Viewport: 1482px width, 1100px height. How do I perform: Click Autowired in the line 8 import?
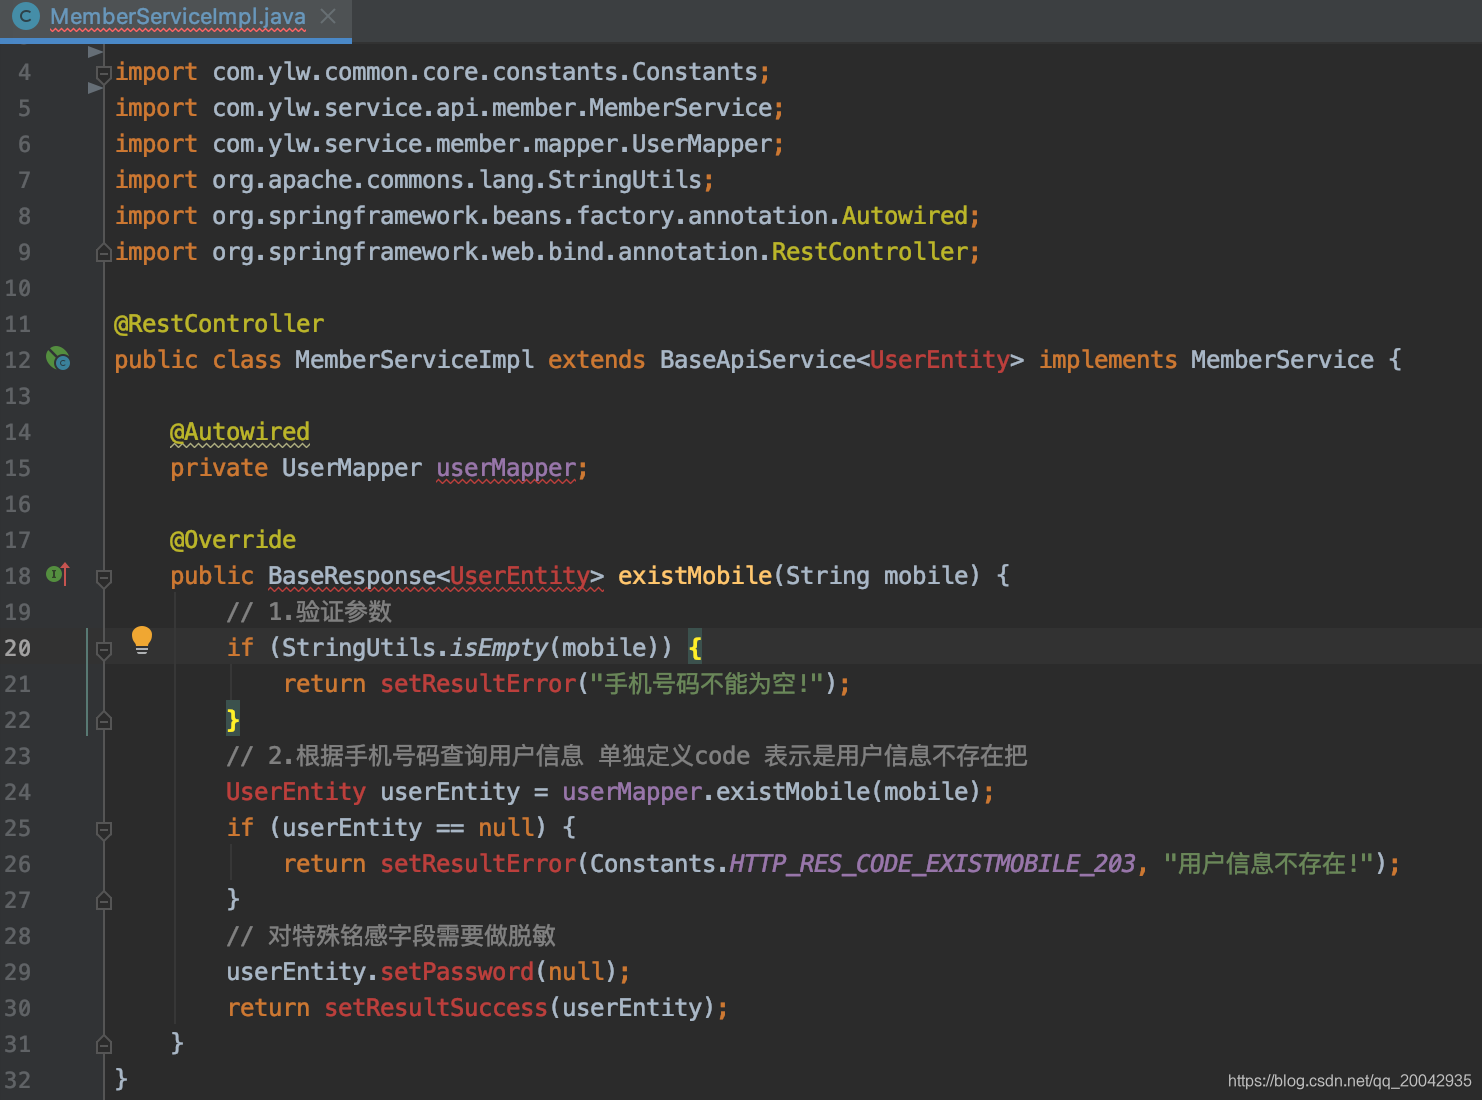(x=905, y=216)
